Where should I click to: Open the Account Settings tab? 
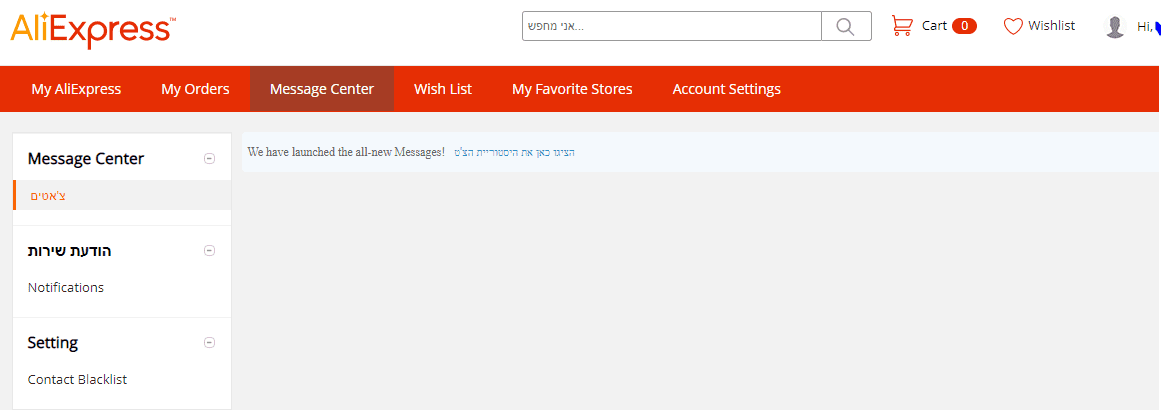(x=727, y=89)
